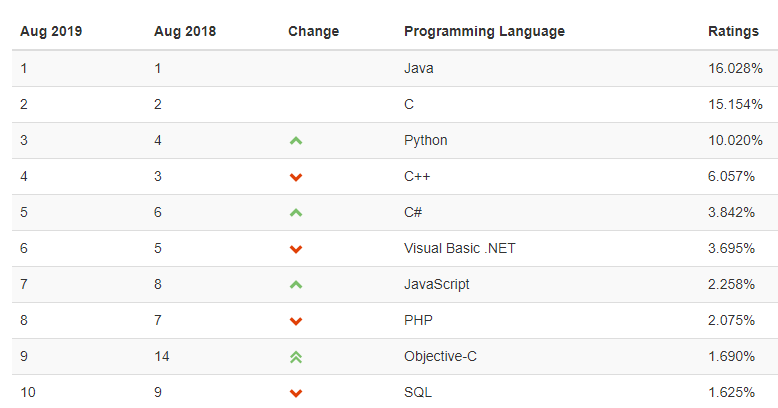Click the red down arrow in PHP row
778x408 pixels.
296,321
